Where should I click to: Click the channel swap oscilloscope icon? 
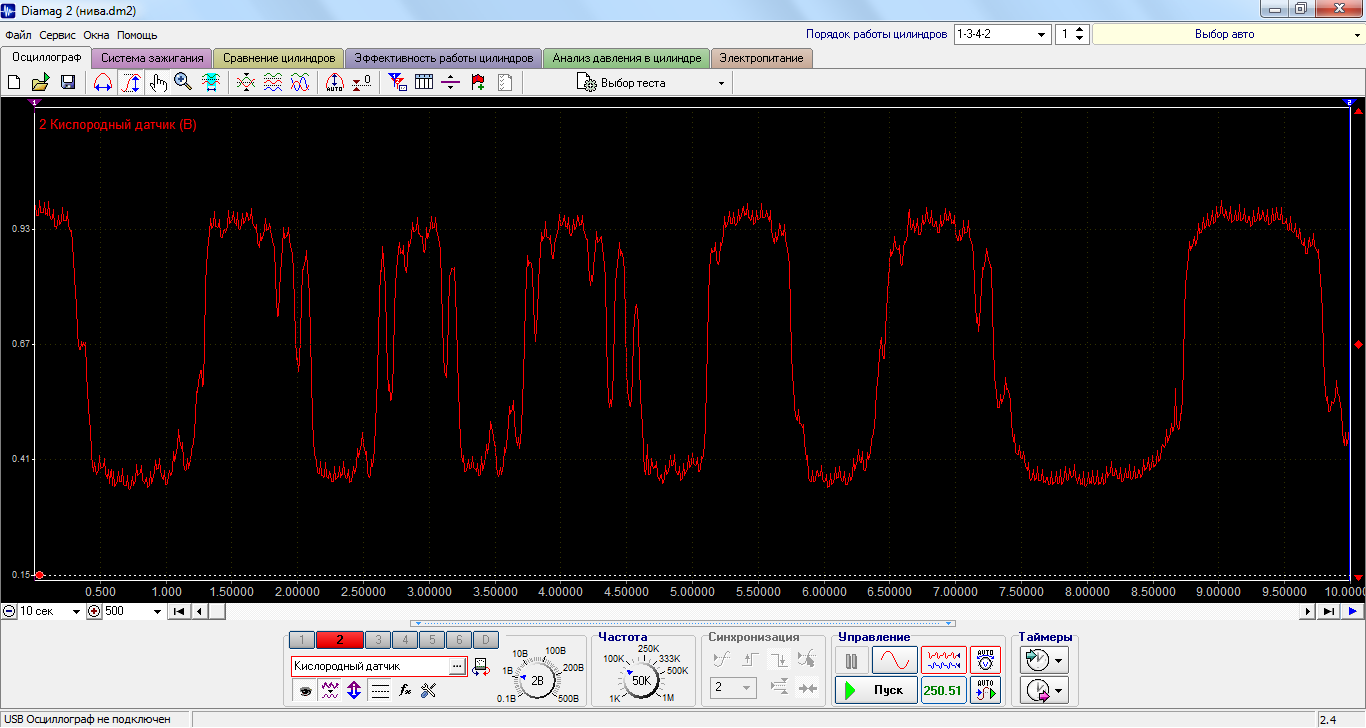(481, 666)
